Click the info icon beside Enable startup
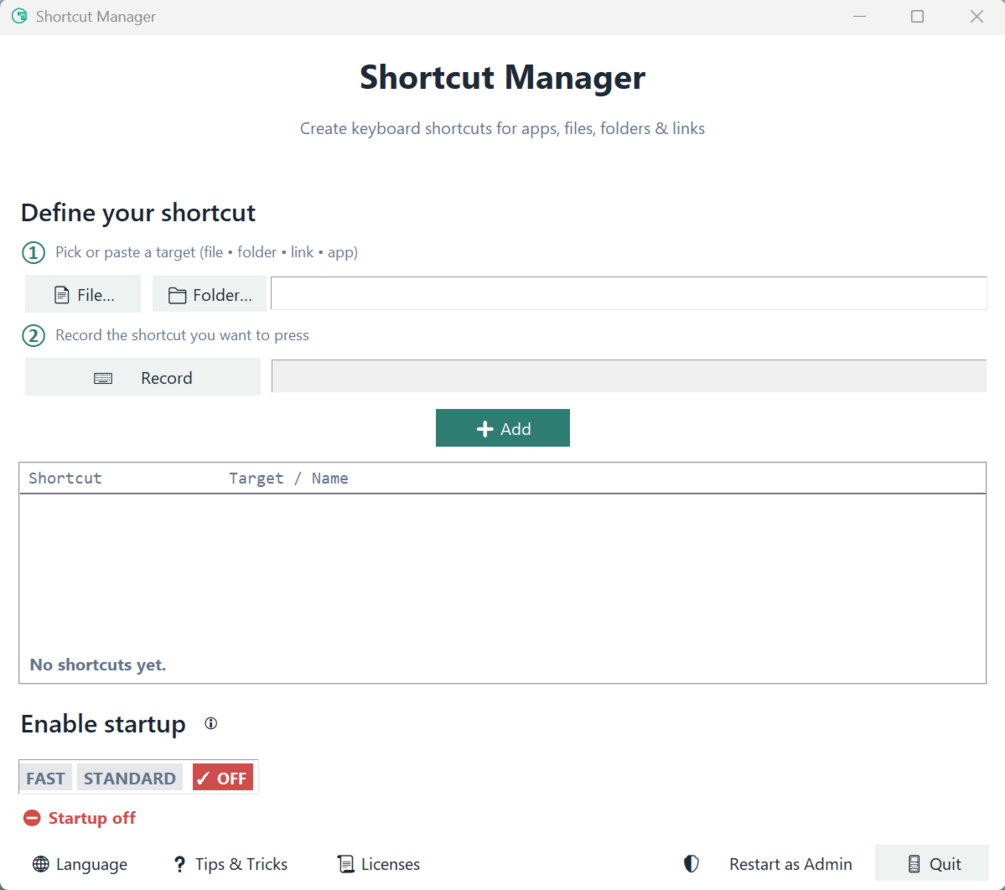Image resolution: width=1005 pixels, height=890 pixels. coord(211,723)
